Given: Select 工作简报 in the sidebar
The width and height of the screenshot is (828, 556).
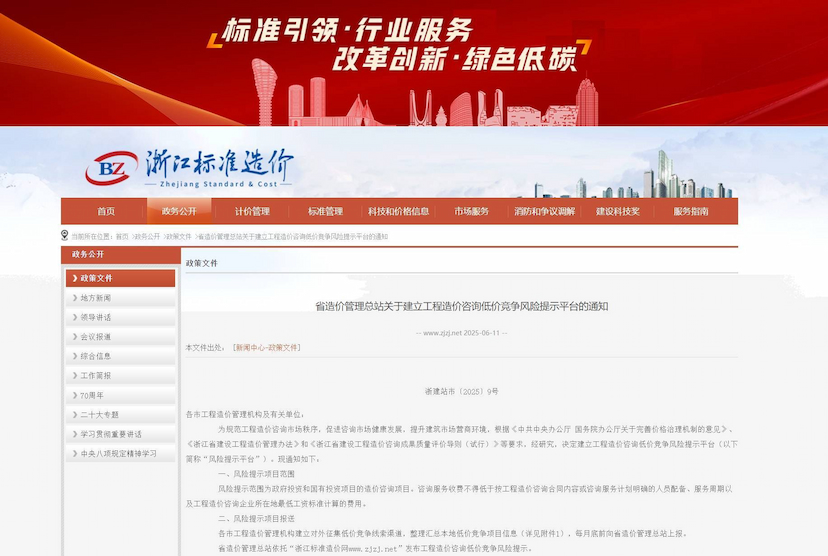Looking at the screenshot, I should (x=120, y=375).
